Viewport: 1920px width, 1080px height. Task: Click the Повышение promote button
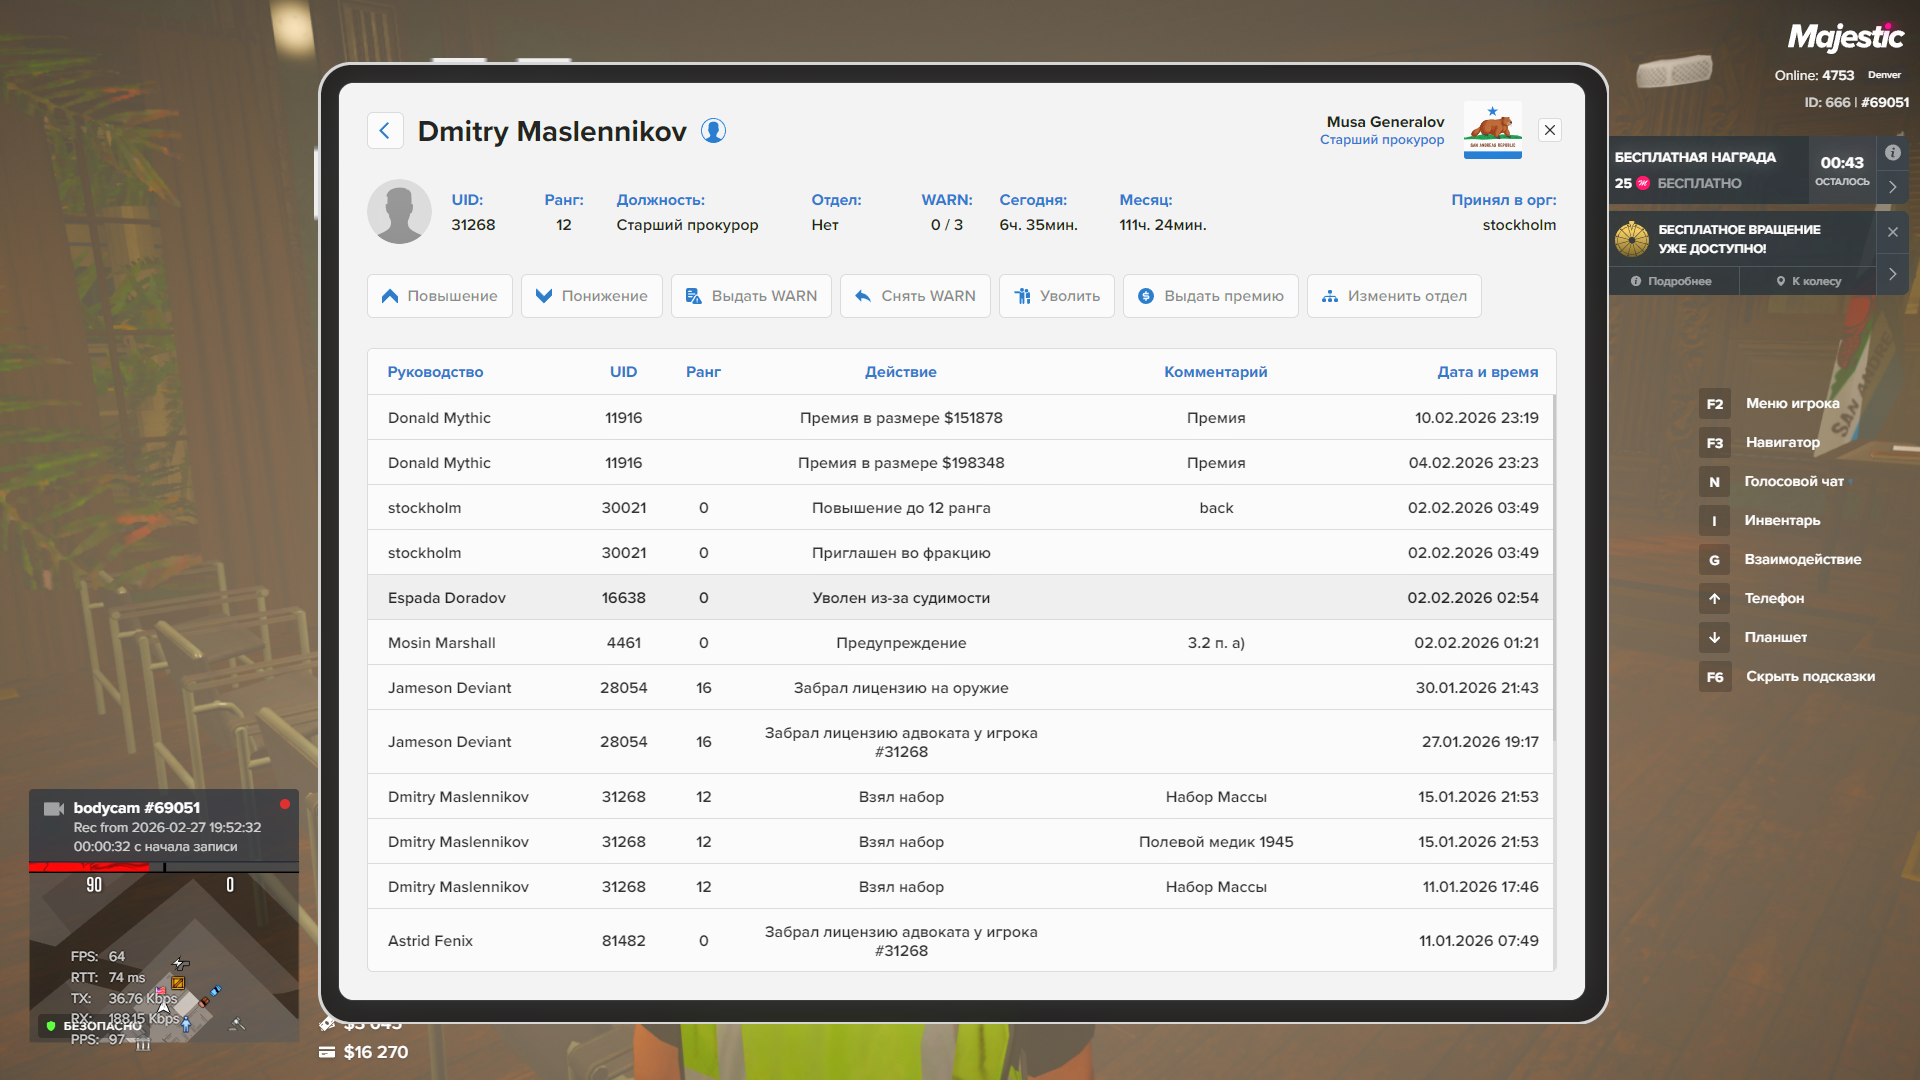[439, 296]
